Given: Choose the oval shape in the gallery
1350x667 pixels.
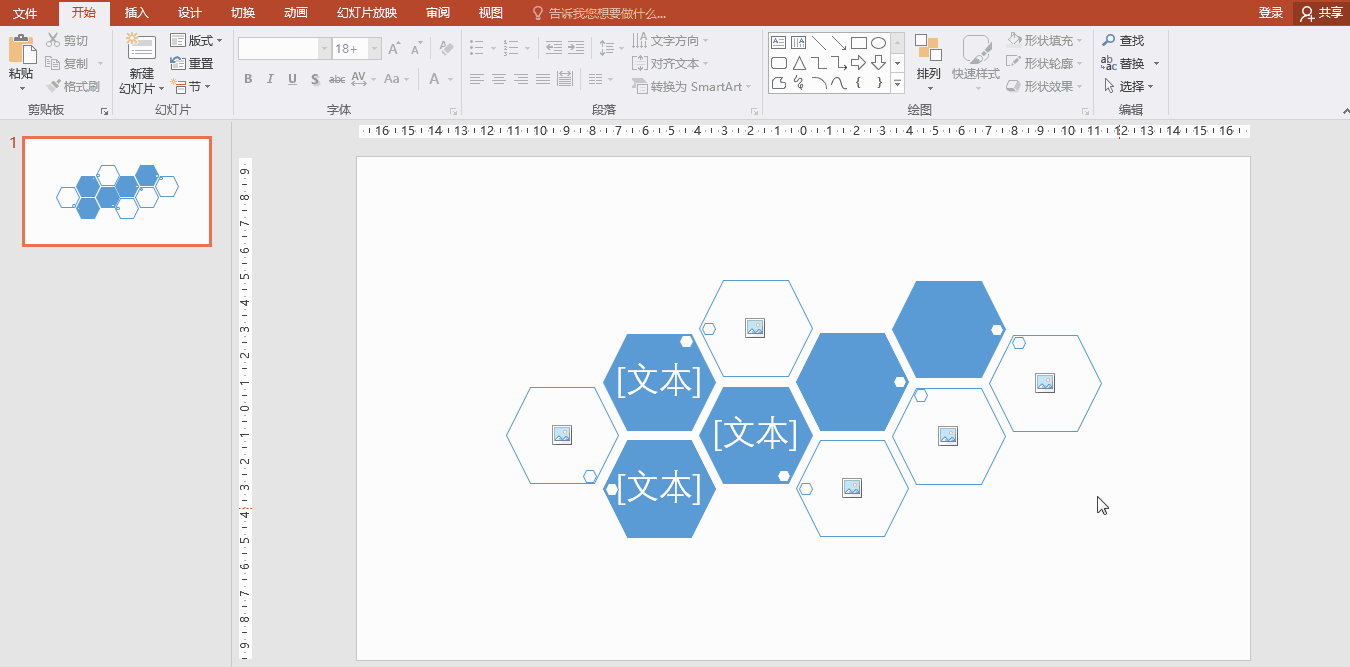Looking at the screenshot, I should (878, 42).
